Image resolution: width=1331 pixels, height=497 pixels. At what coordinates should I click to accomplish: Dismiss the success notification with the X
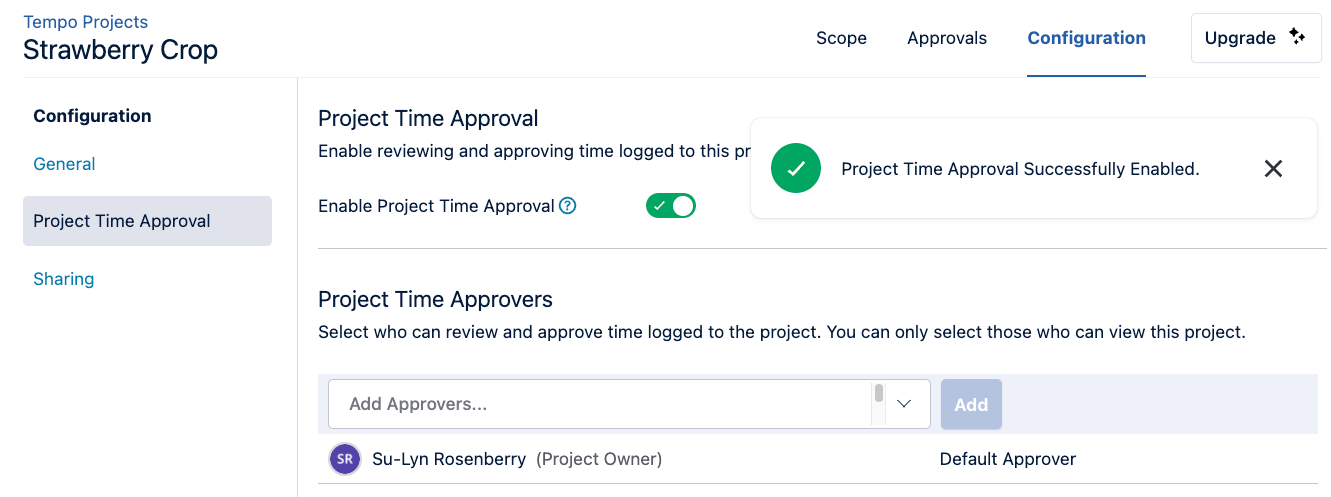click(1273, 169)
